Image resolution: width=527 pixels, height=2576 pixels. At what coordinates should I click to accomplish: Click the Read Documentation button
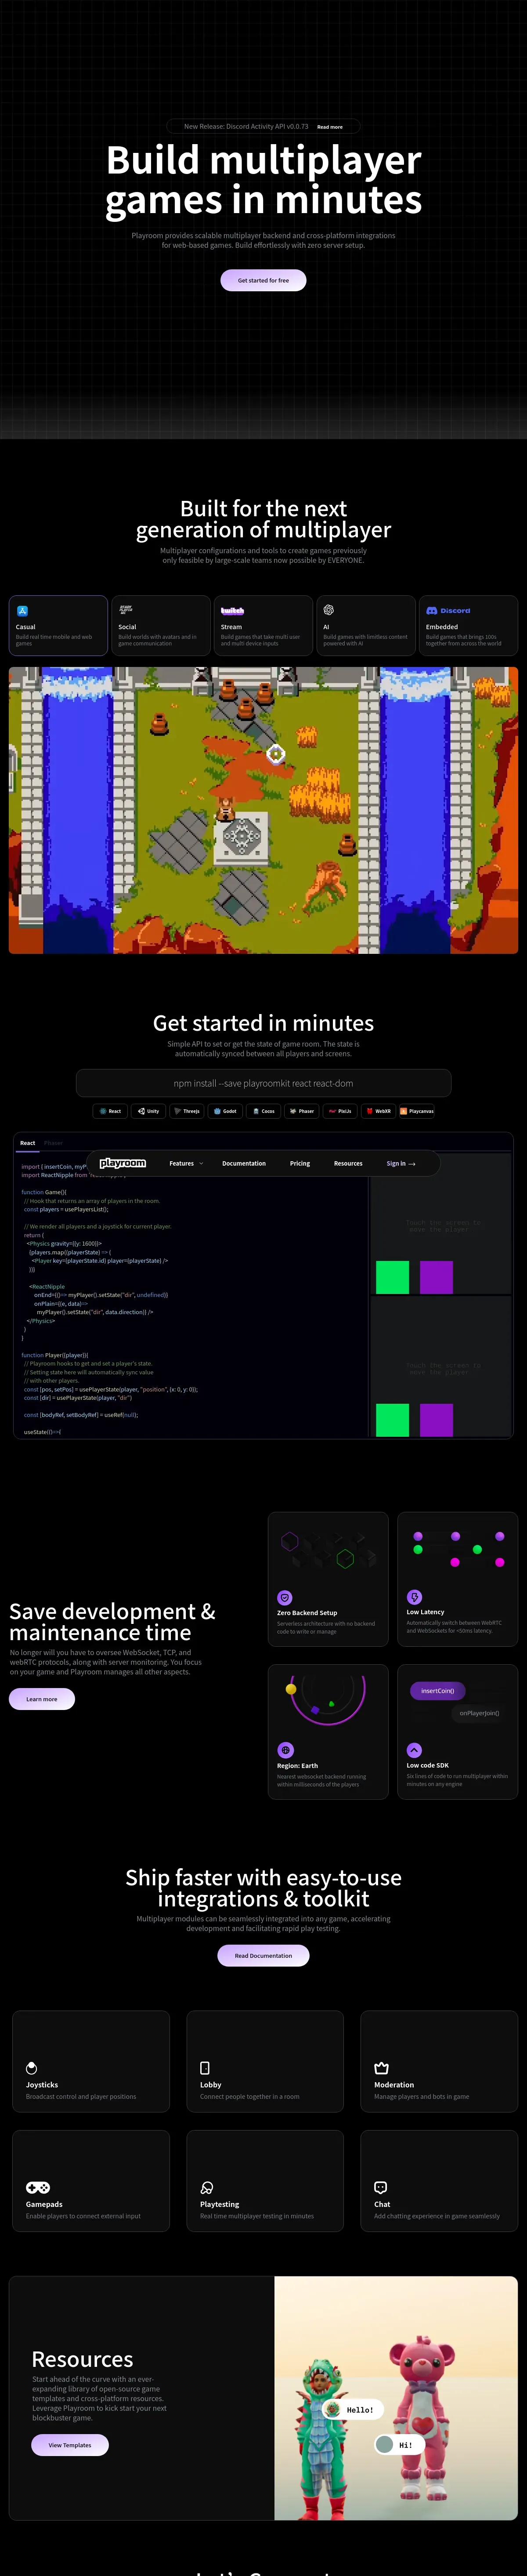263,1955
